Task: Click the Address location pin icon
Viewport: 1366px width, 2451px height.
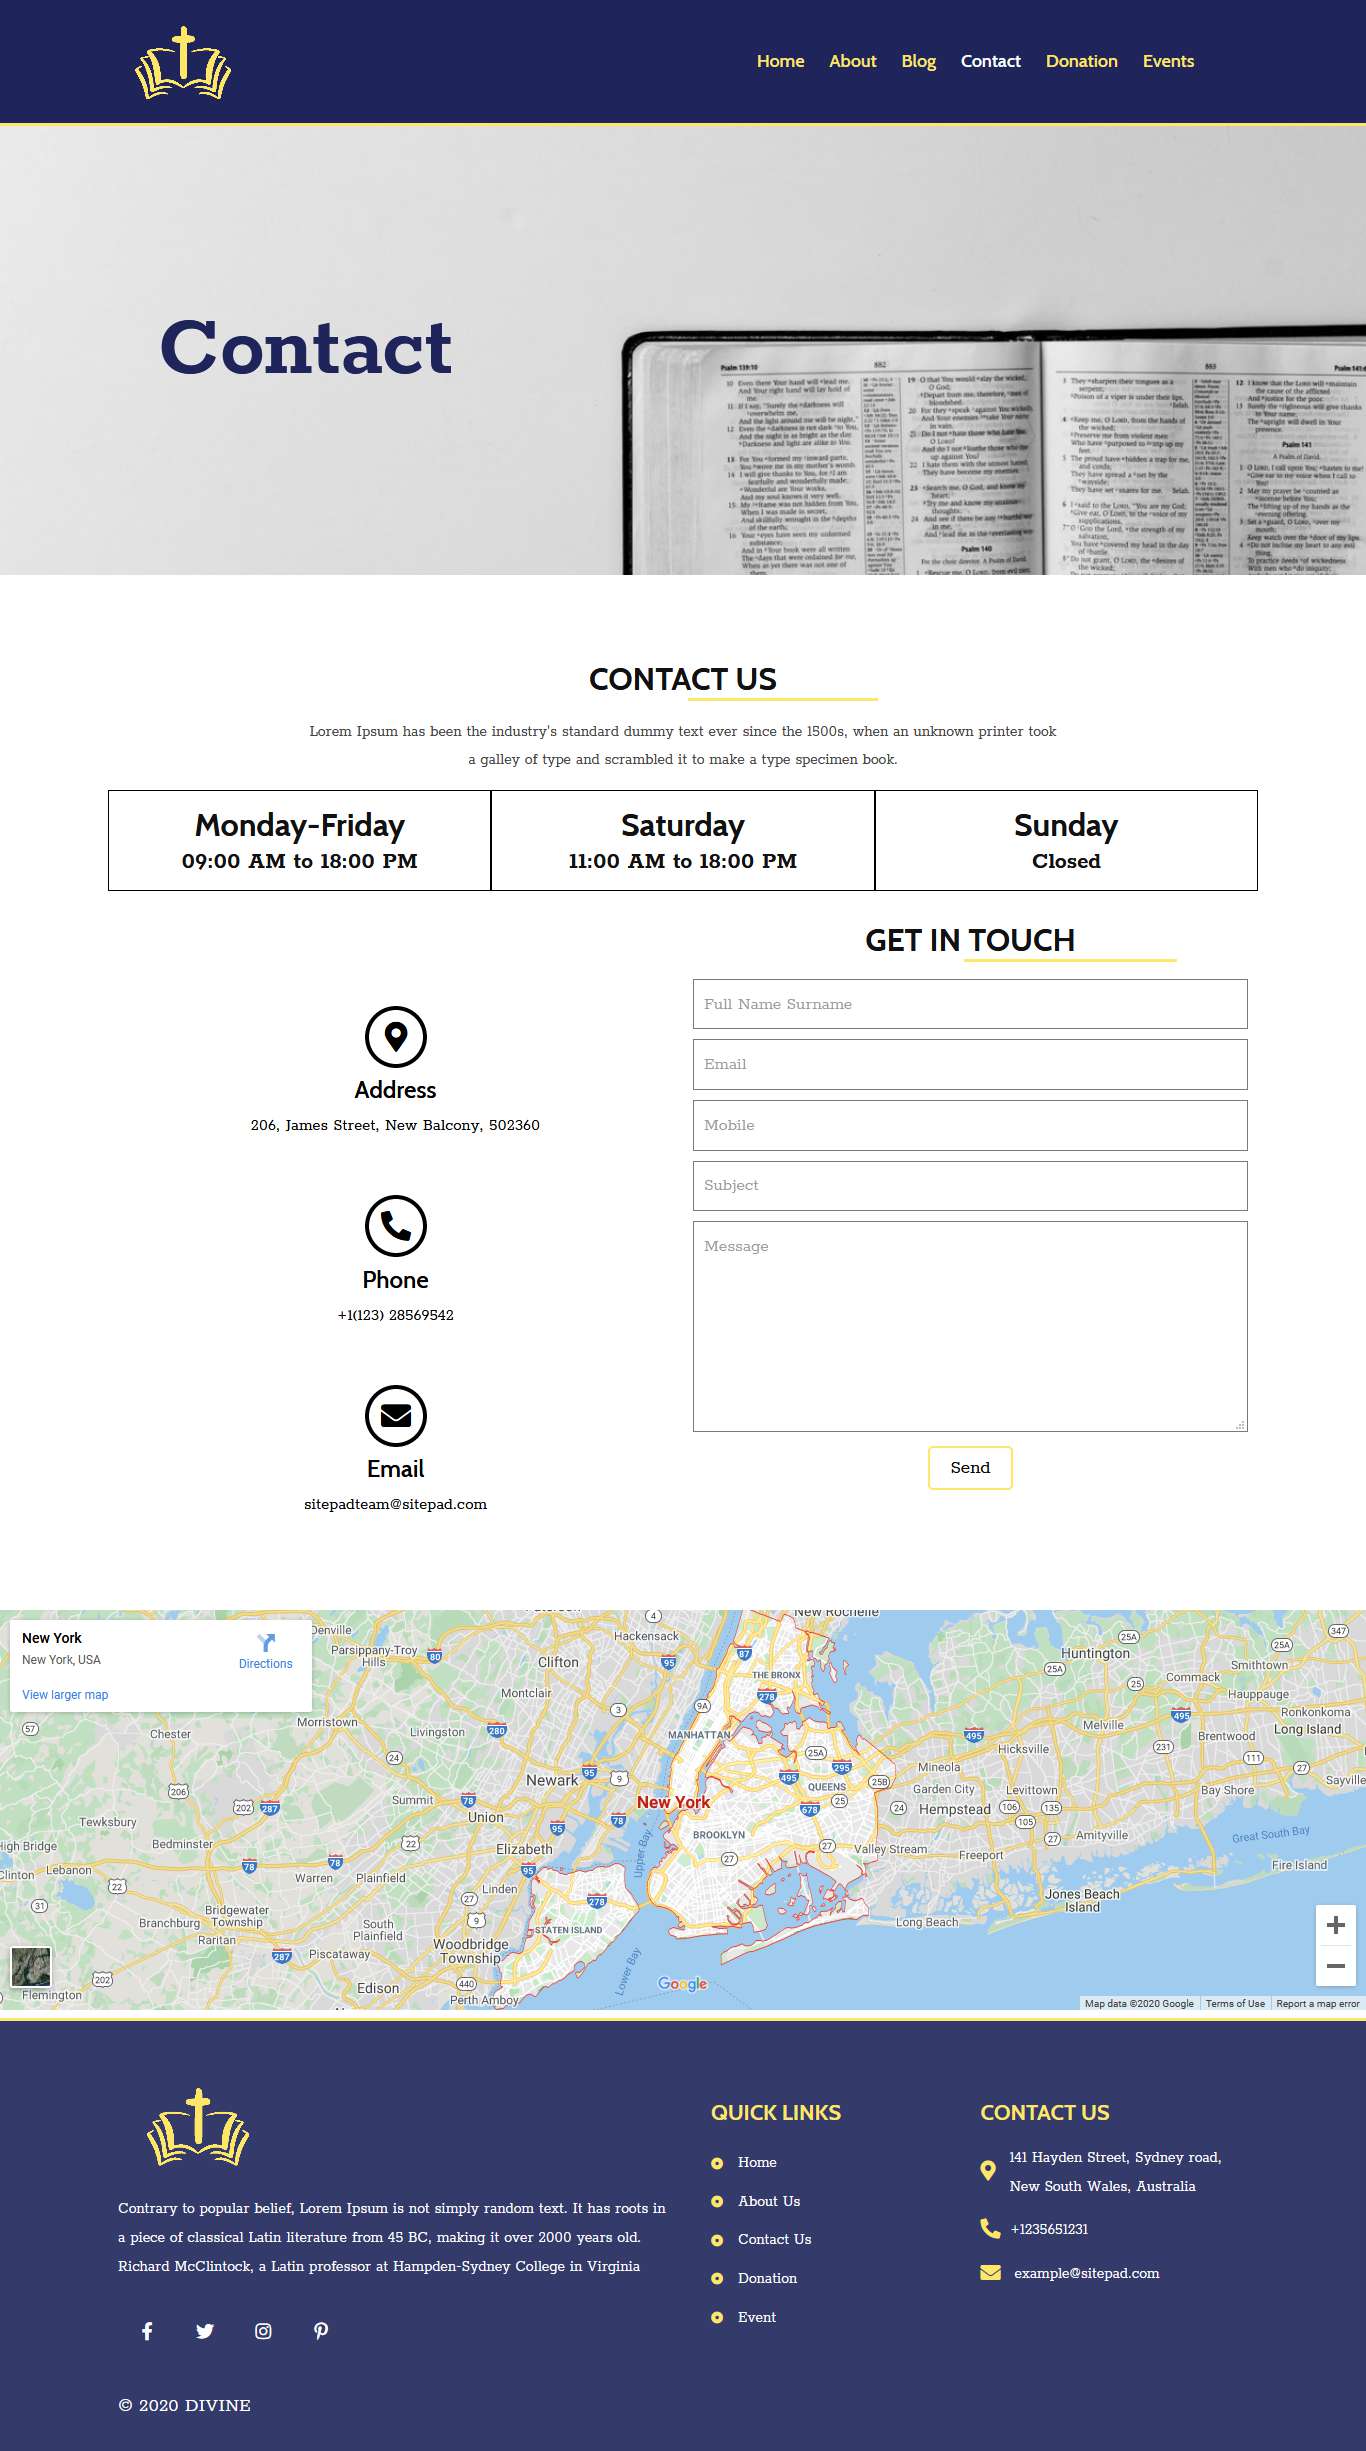Action: pos(396,1036)
